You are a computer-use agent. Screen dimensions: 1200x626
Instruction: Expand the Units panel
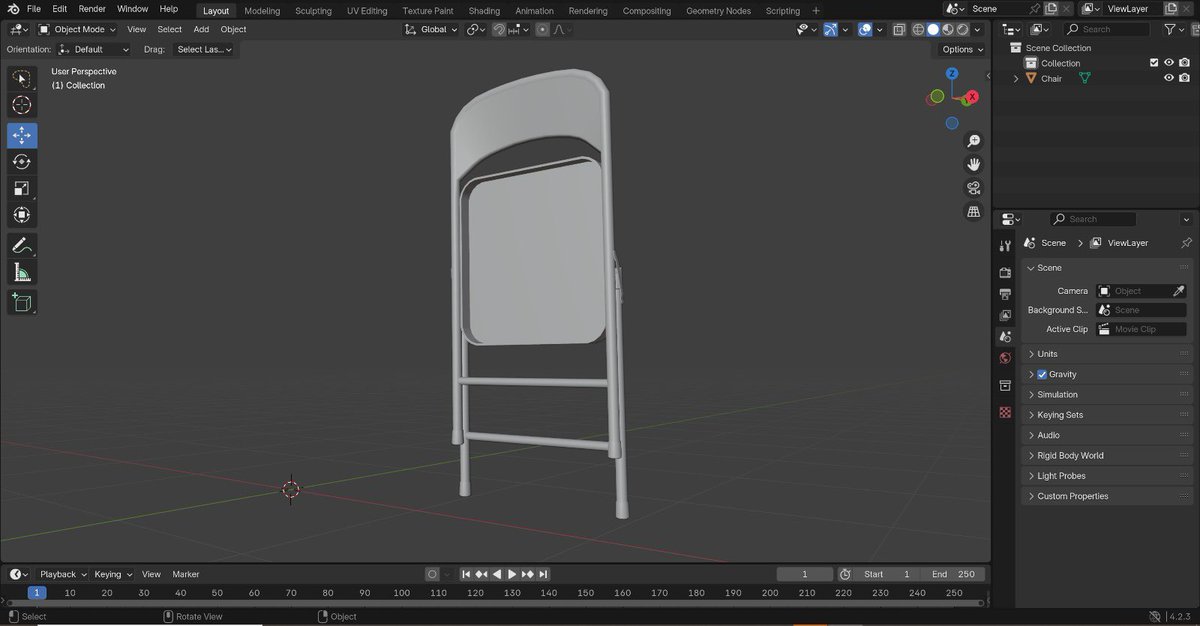(x=1108, y=354)
